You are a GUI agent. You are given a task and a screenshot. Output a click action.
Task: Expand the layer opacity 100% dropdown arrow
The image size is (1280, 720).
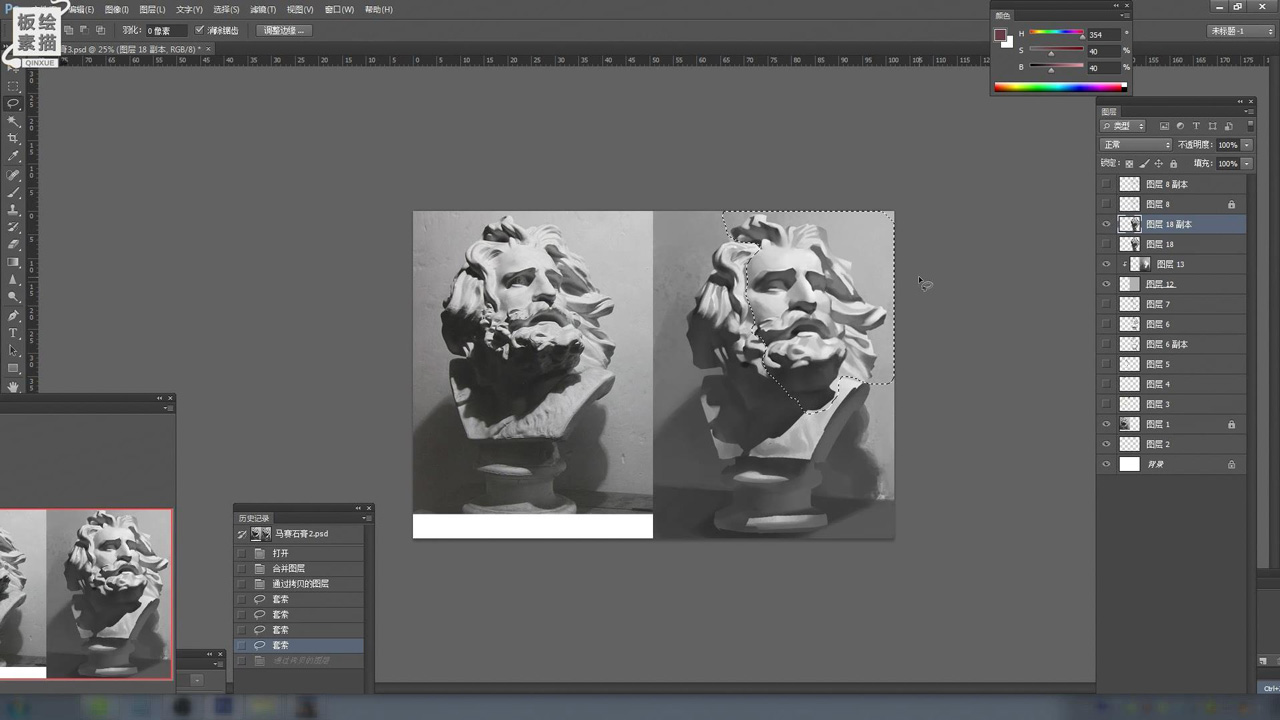[x=1247, y=145]
